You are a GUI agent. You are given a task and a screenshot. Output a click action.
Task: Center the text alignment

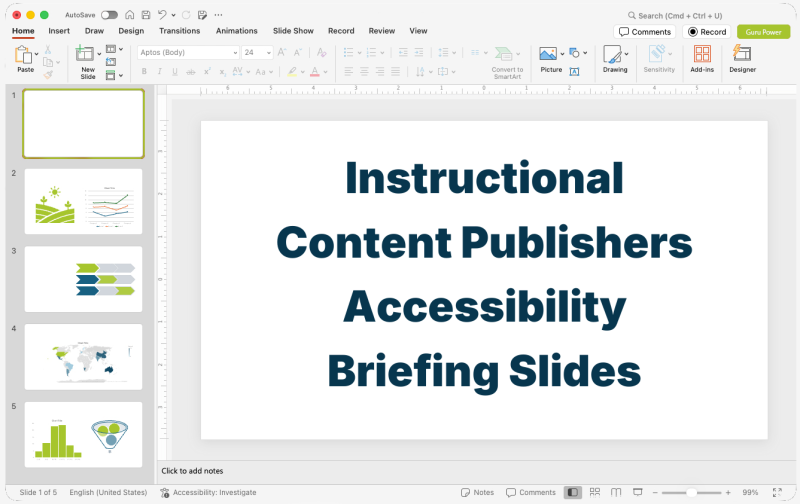pos(364,72)
